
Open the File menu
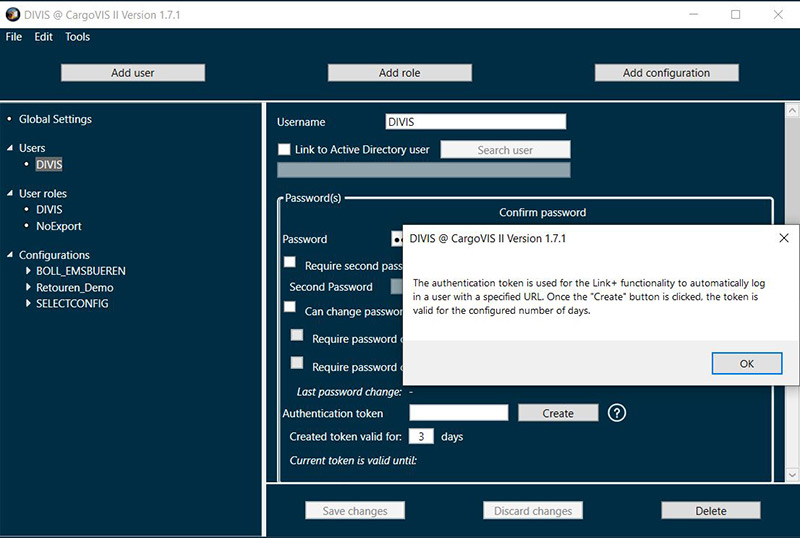(x=14, y=37)
